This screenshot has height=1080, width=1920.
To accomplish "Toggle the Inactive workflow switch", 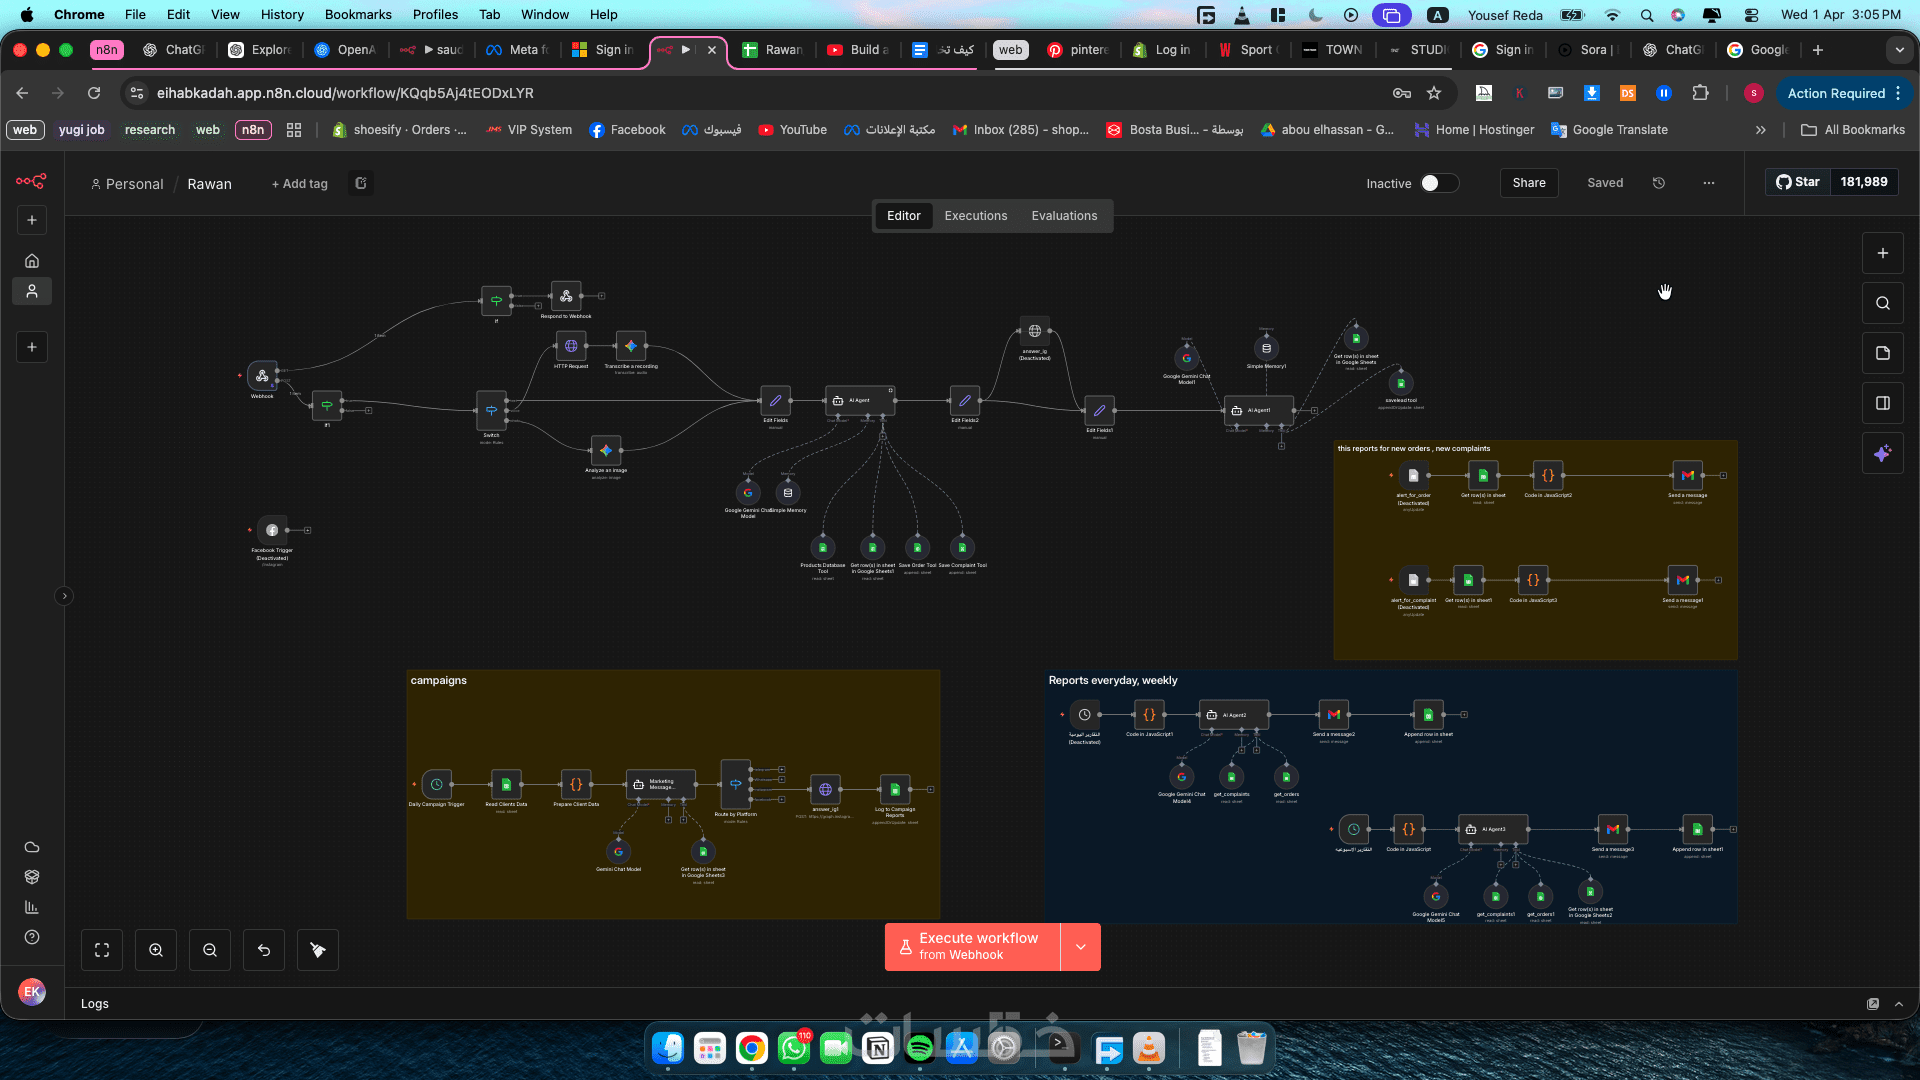I will click(x=1439, y=183).
